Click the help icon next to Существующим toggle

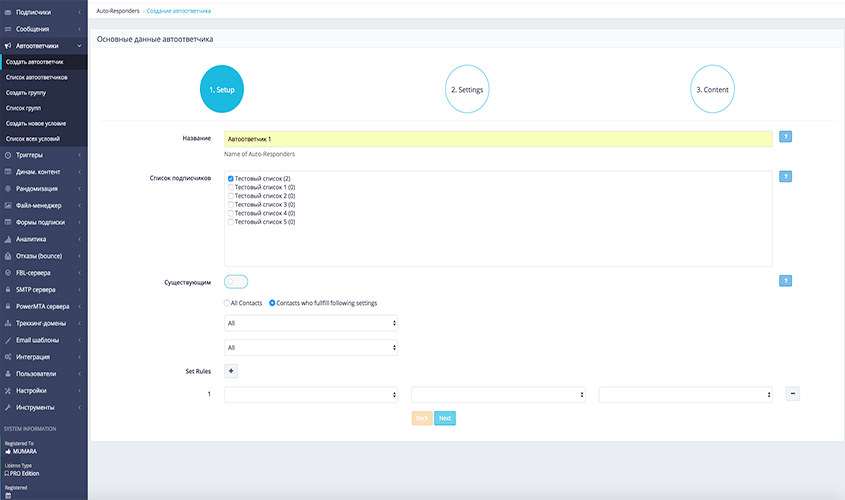(x=785, y=281)
